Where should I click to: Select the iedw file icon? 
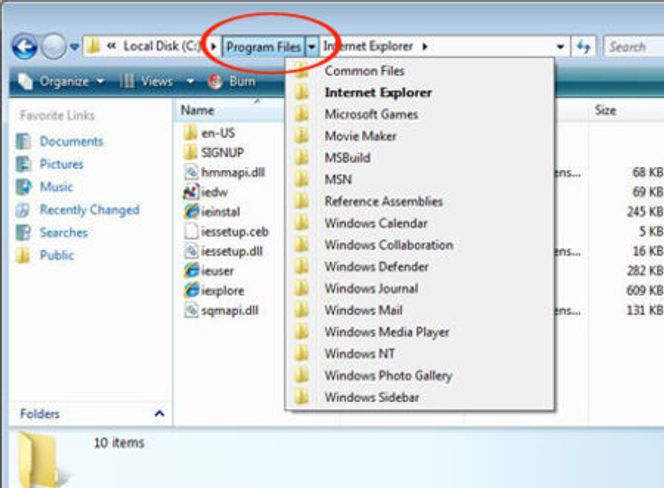[191, 192]
